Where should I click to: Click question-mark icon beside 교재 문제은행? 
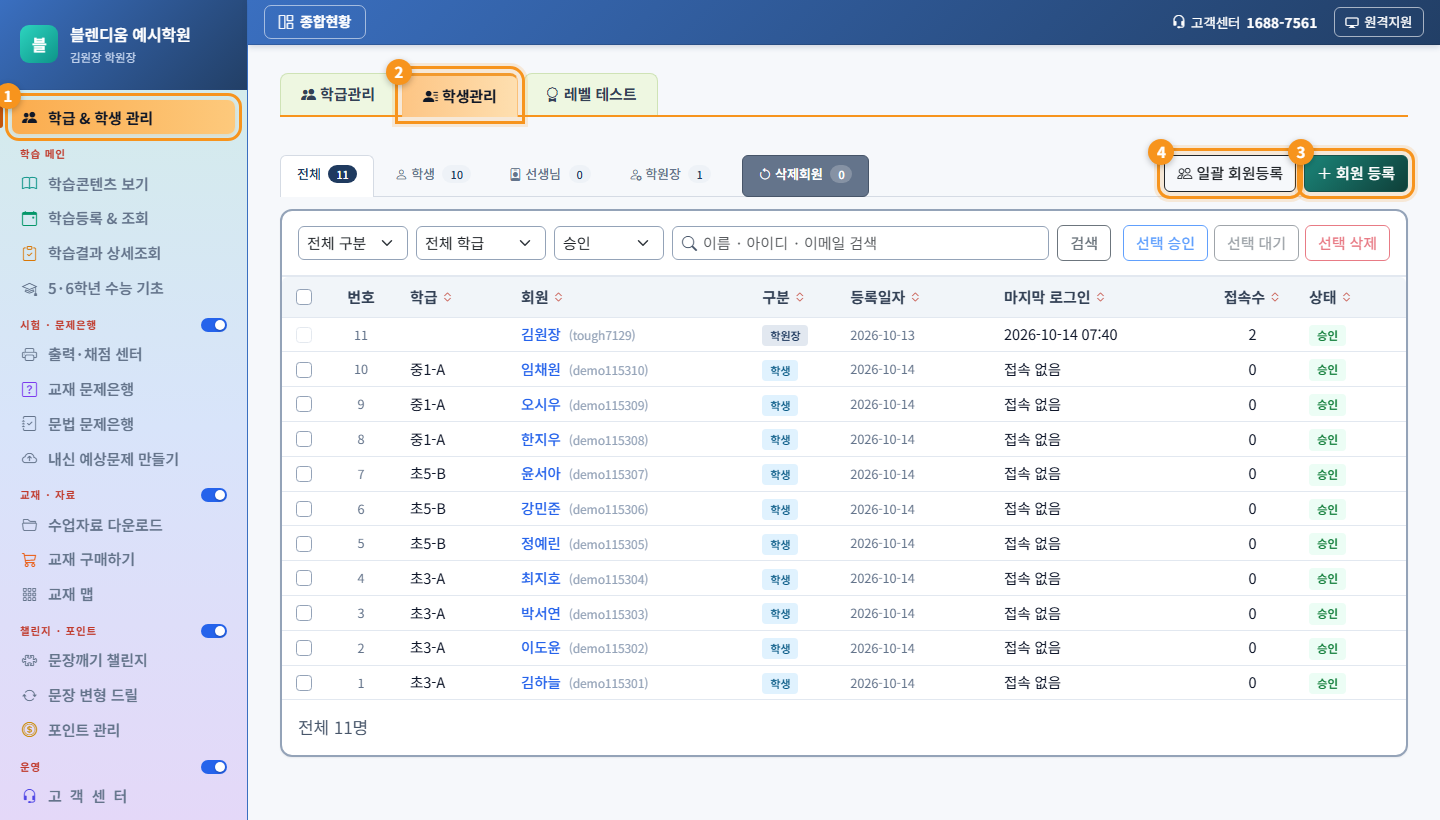tap(29, 389)
